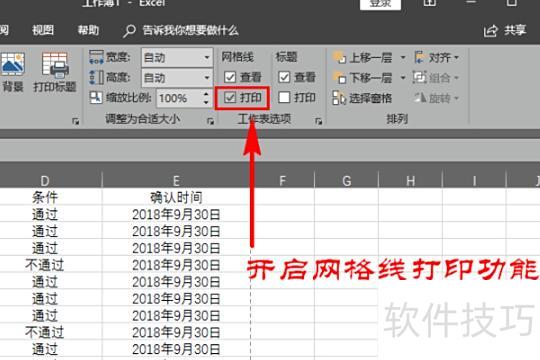Decrease scale percentage with down arrow
The width and height of the screenshot is (540, 360).
[206, 102]
